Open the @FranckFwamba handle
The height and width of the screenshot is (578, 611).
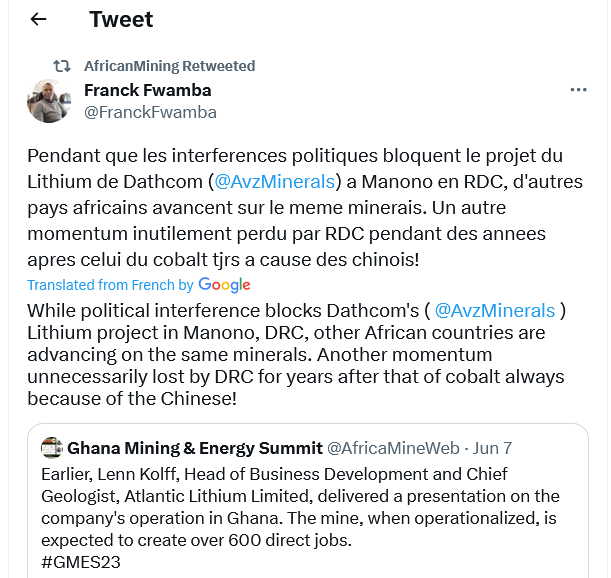coord(150,112)
